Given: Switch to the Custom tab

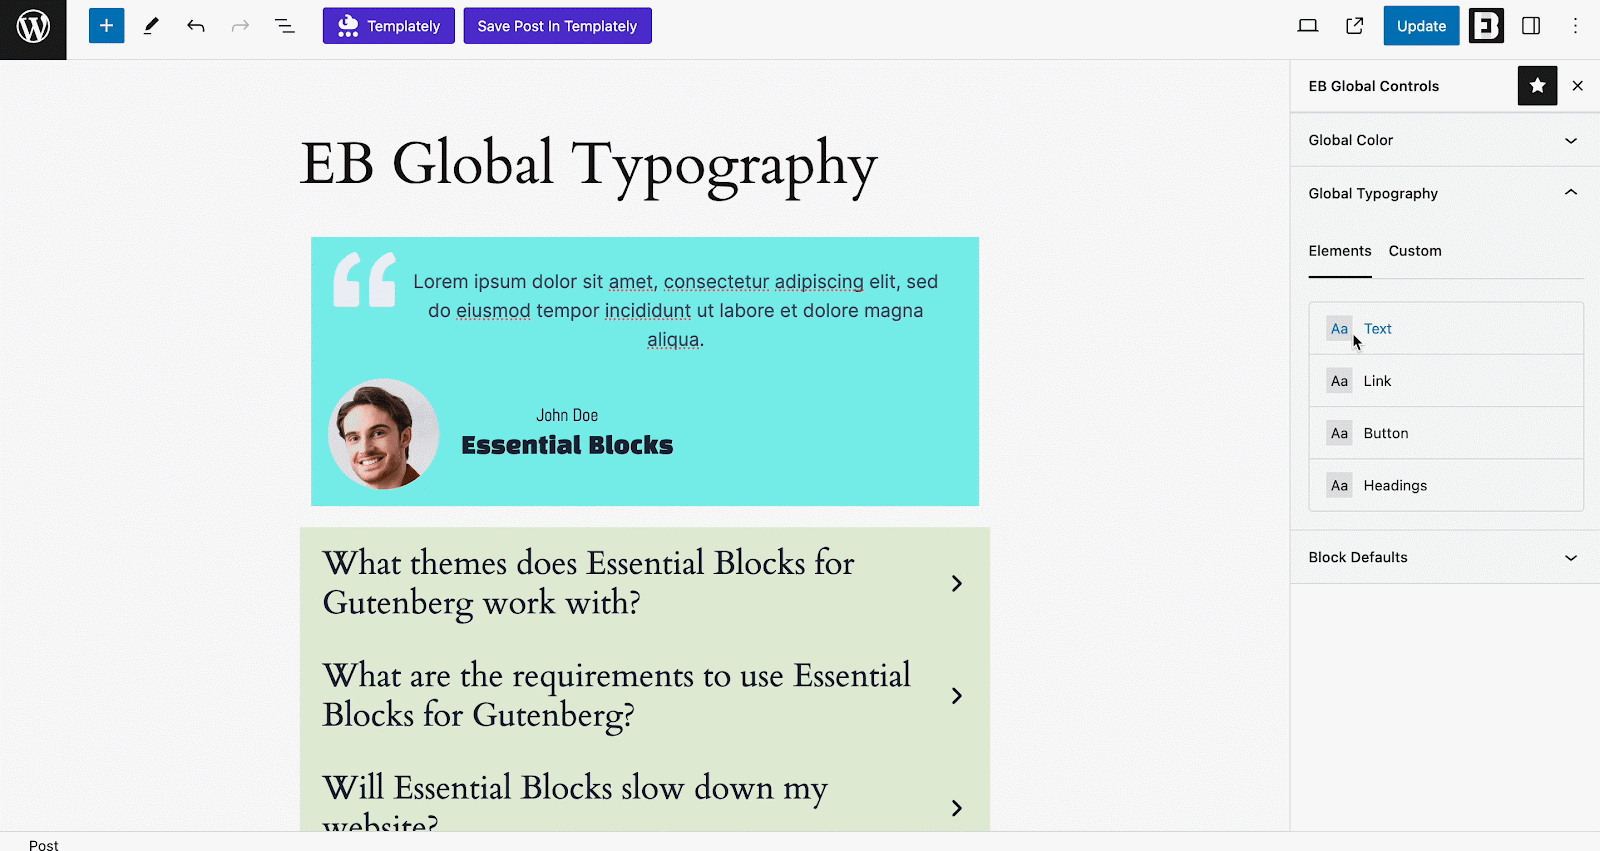Looking at the screenshot, I should point(1415,251).
